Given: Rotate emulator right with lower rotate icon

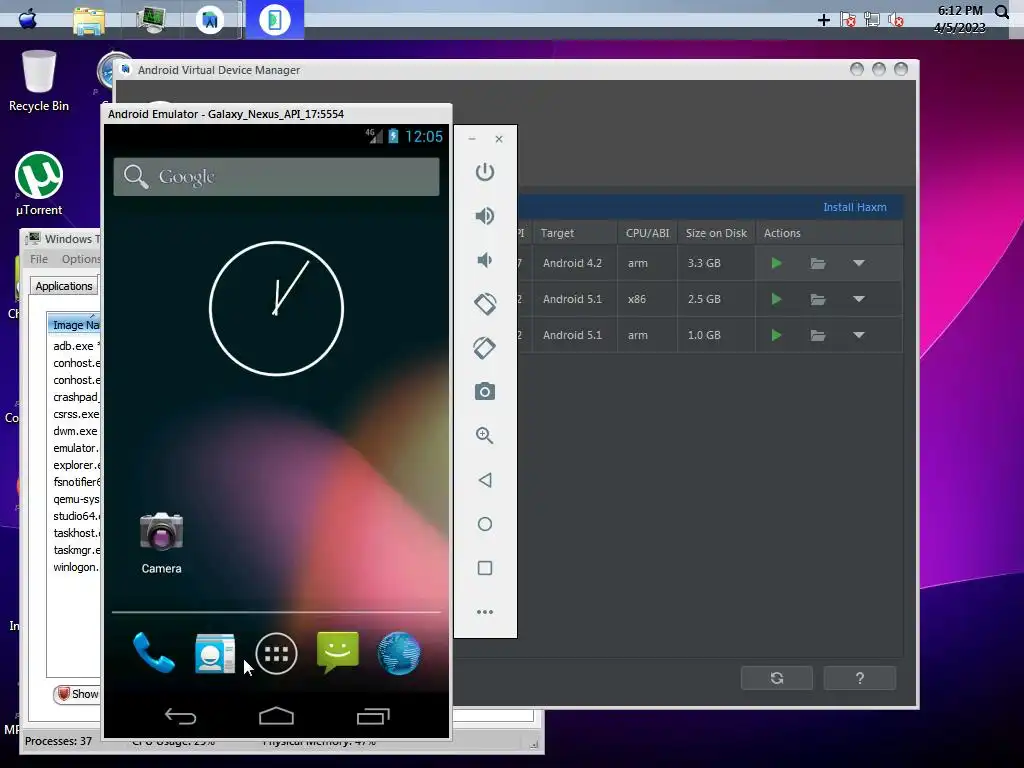Looking at the screenshot, I should tap(485, 347).
